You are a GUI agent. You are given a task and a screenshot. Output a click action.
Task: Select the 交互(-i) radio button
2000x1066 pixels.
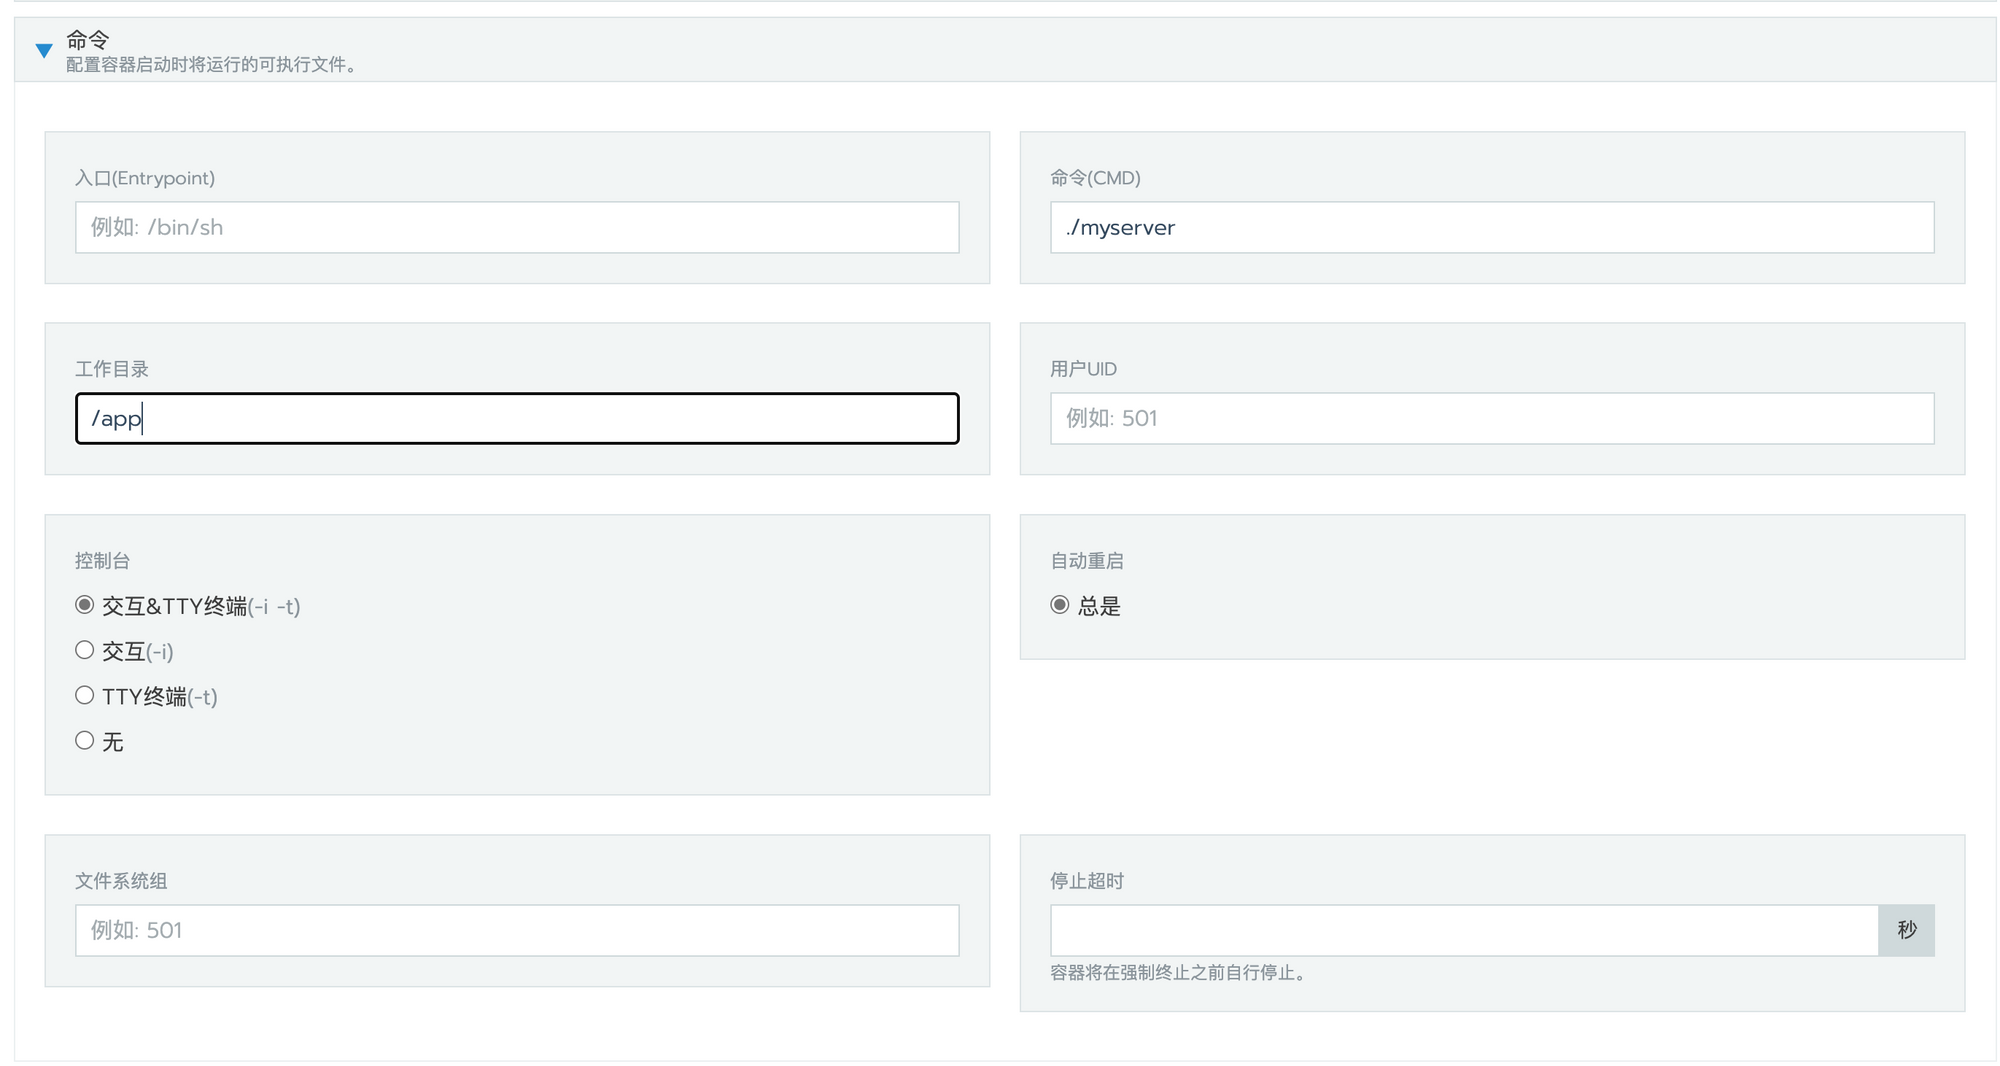click(x=85, y=650)
